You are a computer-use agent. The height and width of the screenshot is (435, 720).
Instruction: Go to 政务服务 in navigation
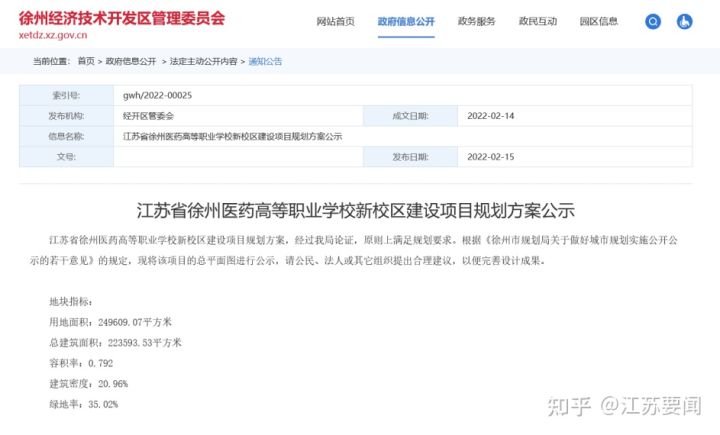(x=477, y=21)
